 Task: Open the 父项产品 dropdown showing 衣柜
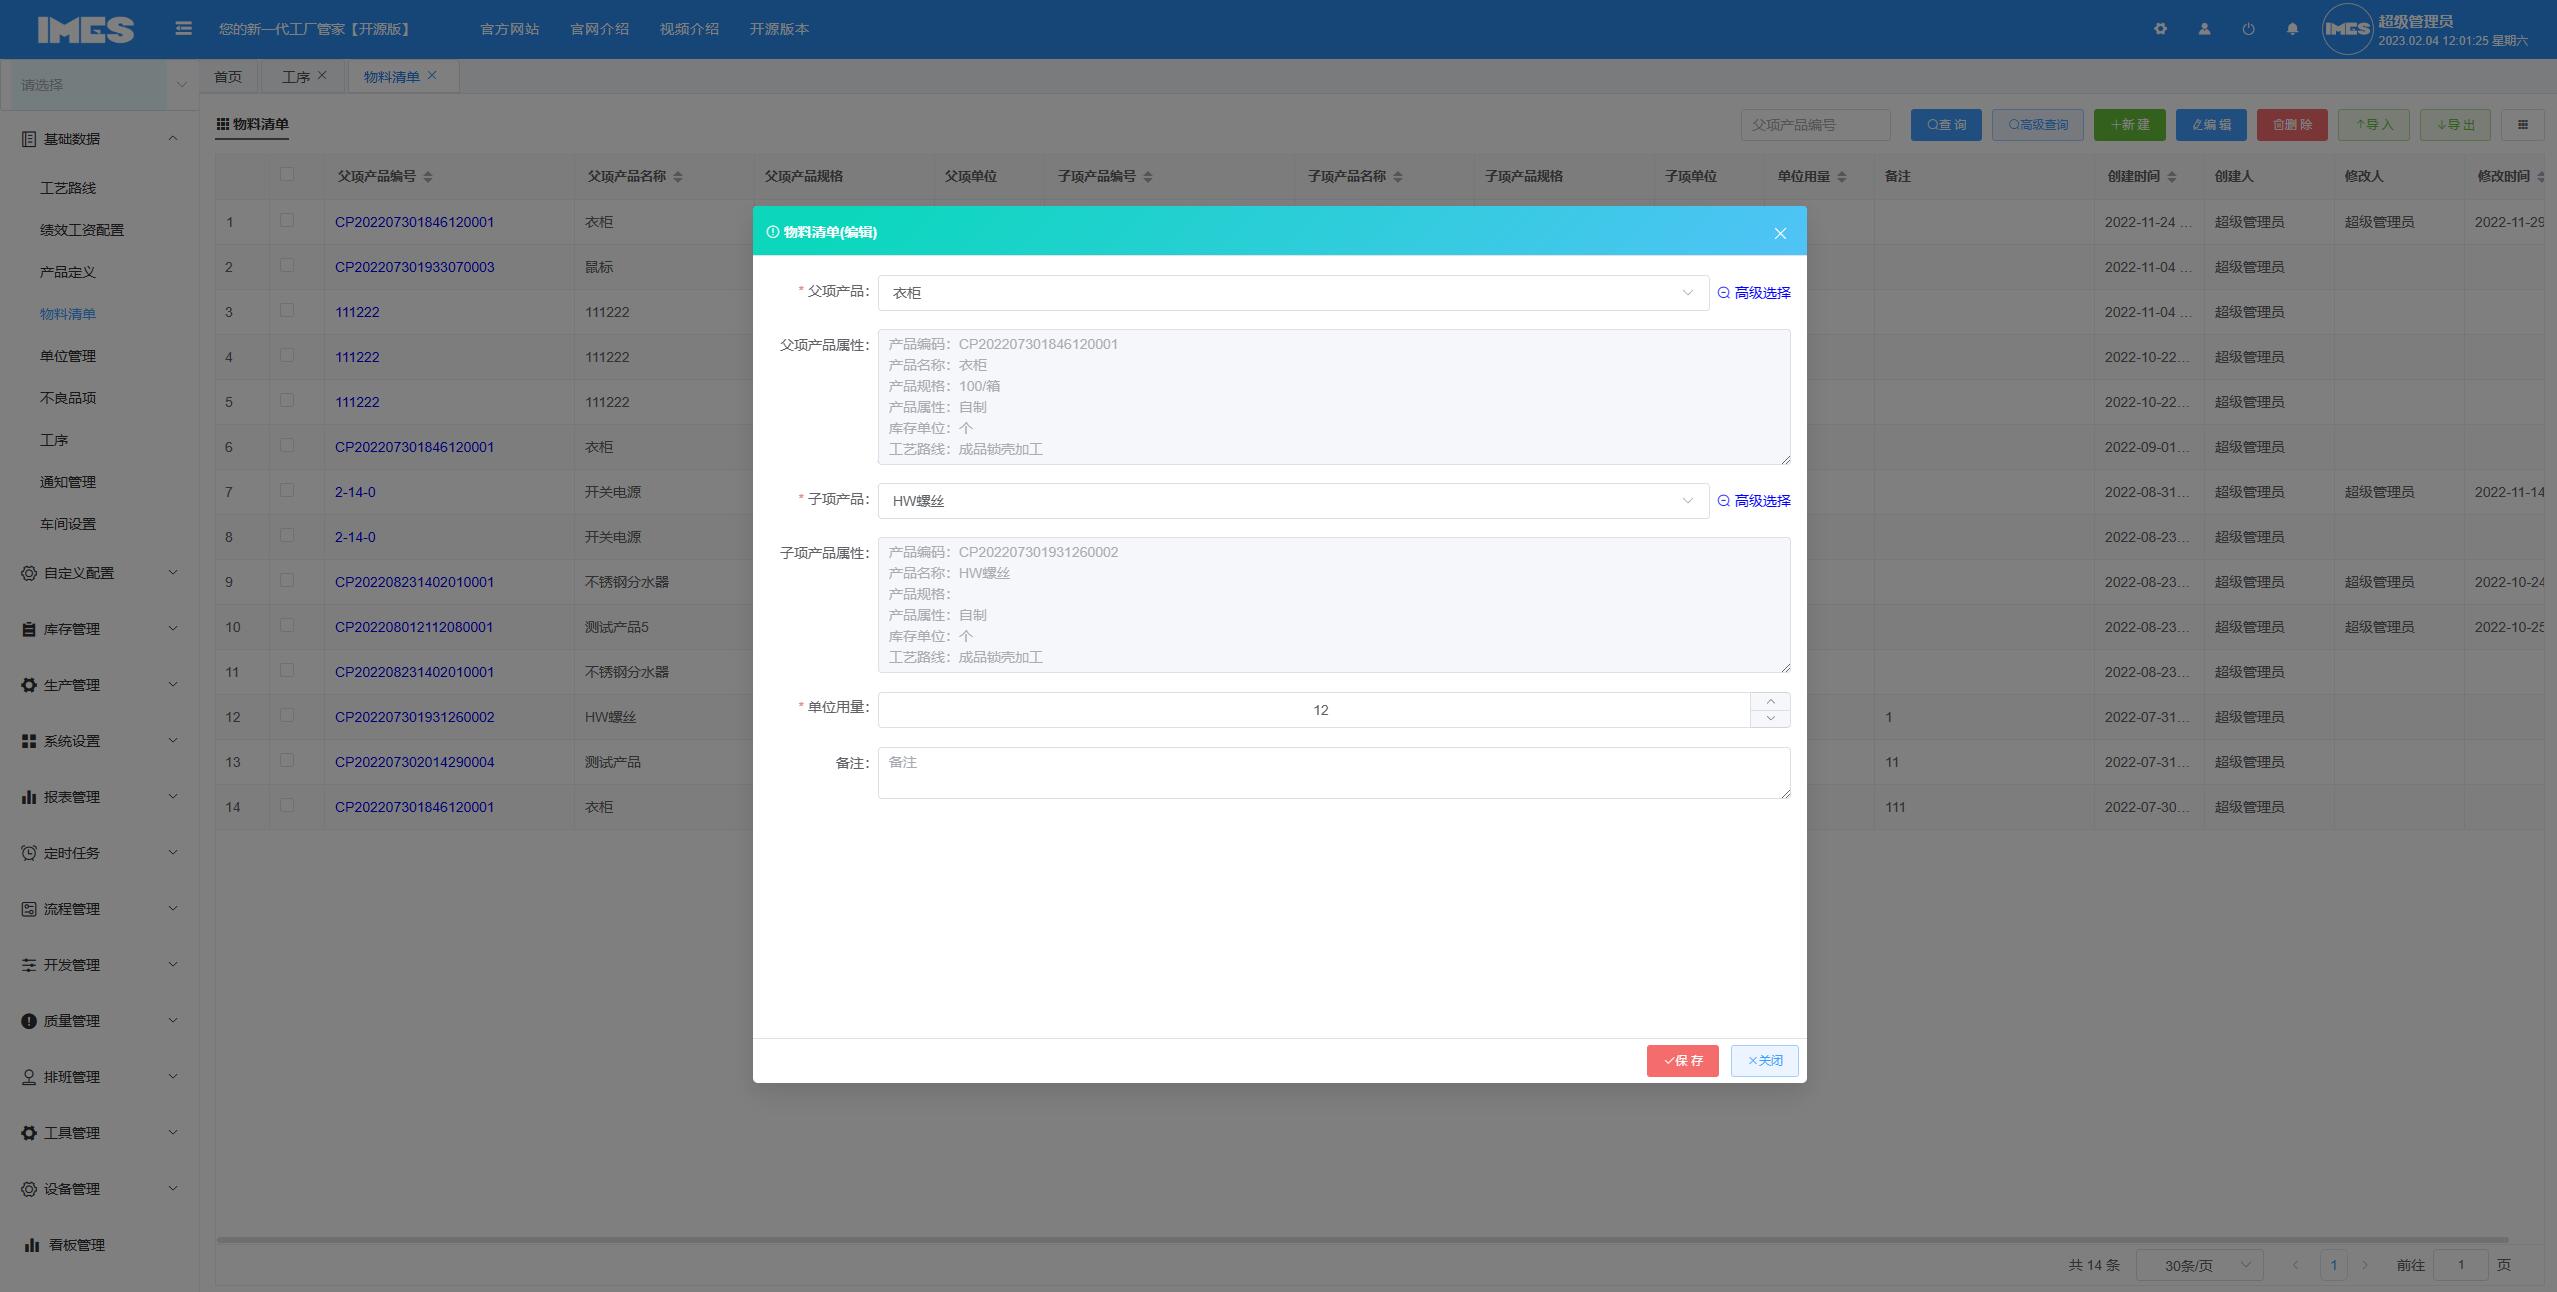point(1292,293)
